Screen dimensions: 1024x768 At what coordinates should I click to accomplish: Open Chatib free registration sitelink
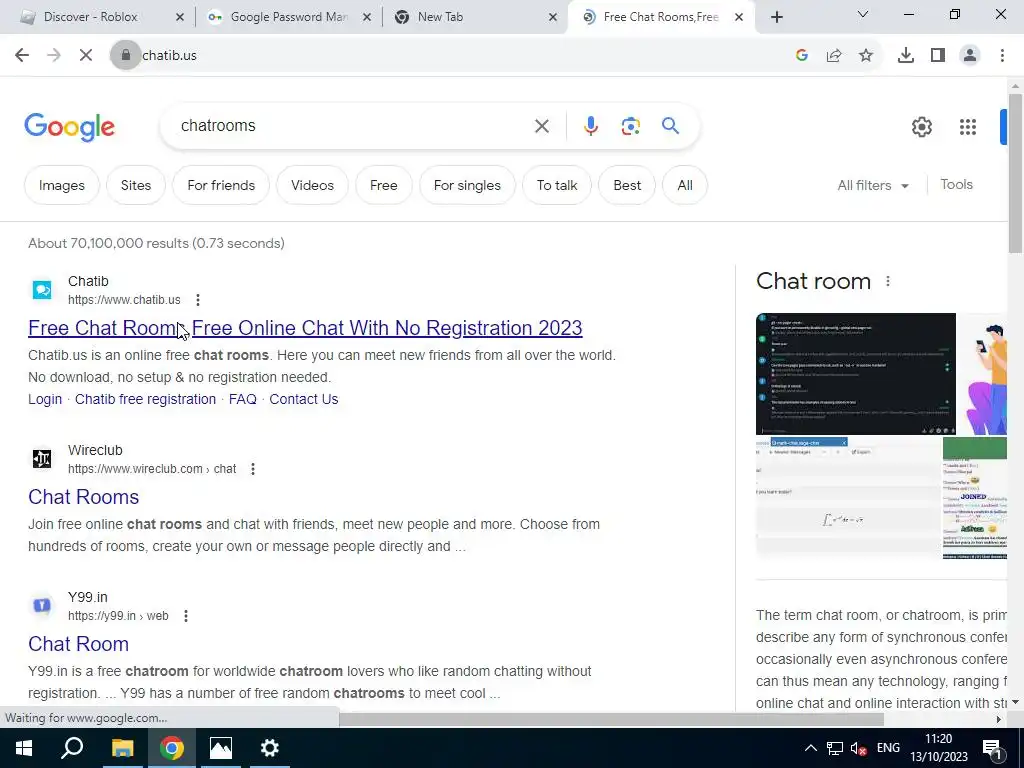(145, 399)
